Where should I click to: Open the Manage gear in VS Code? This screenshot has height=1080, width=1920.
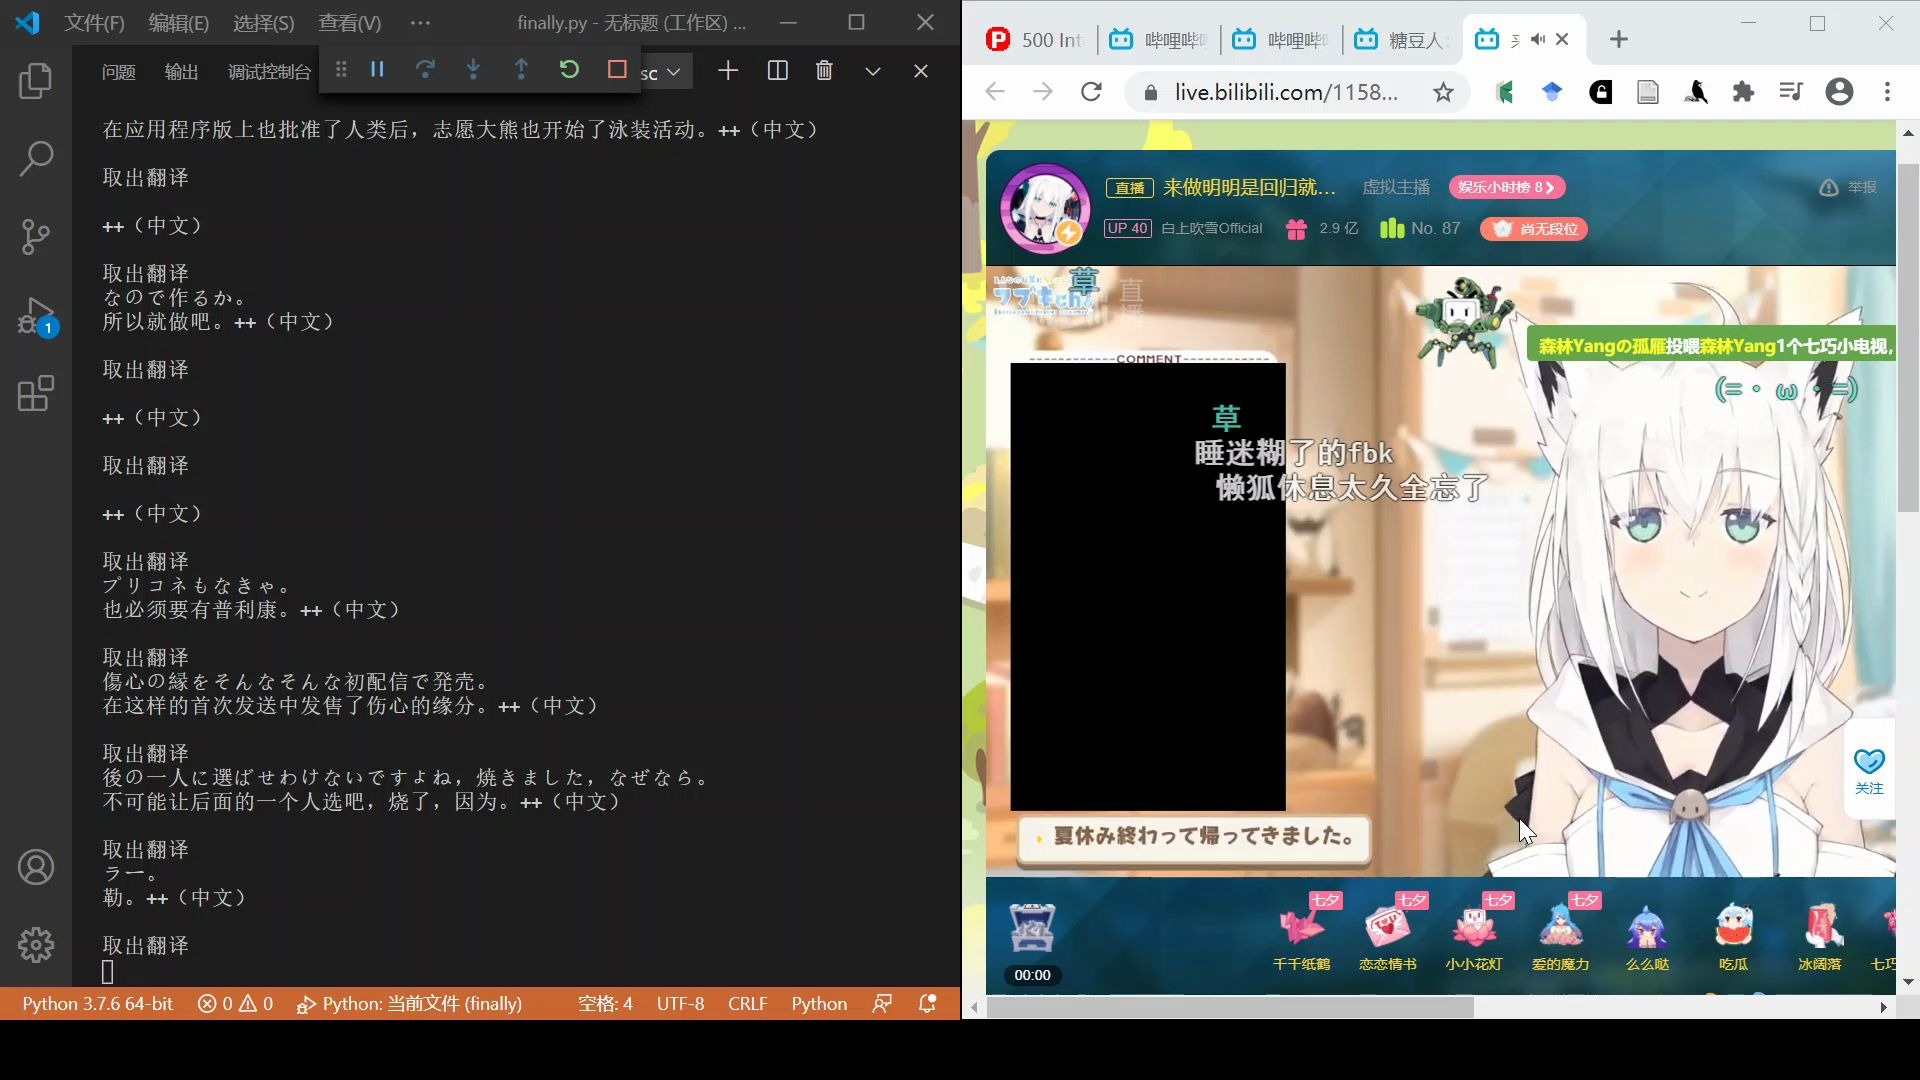(36, 944)
